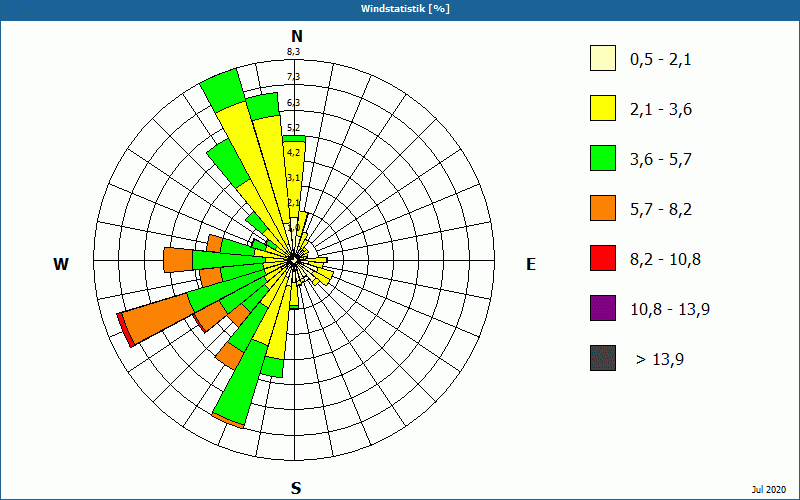Select the orange 5,7 - 8,2 legend swatch
This screenshot has height=500, width=800.
click(603, 208)
